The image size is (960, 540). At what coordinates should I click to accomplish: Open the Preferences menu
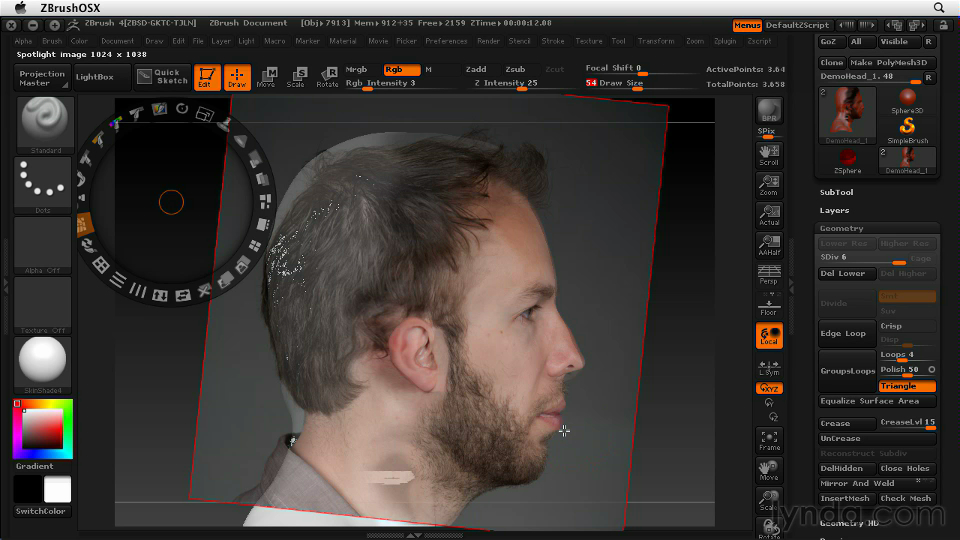(446, 41)
